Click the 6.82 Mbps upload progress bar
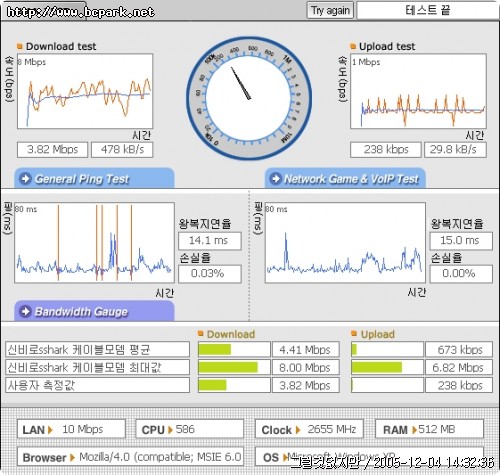The width and height of the screenshot is (500, 475). click(x=387, y=367)
